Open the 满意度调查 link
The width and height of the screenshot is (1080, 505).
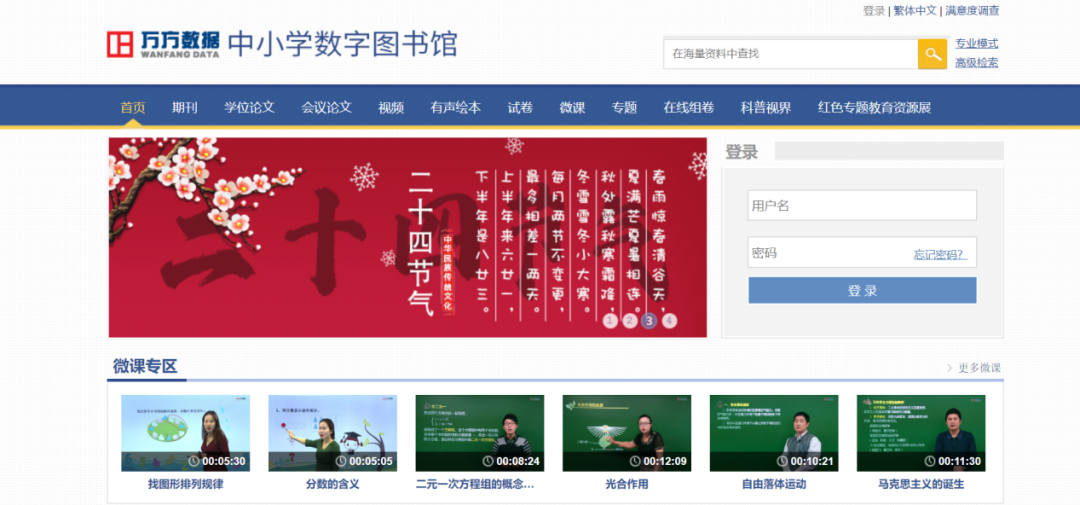point(972,10)
